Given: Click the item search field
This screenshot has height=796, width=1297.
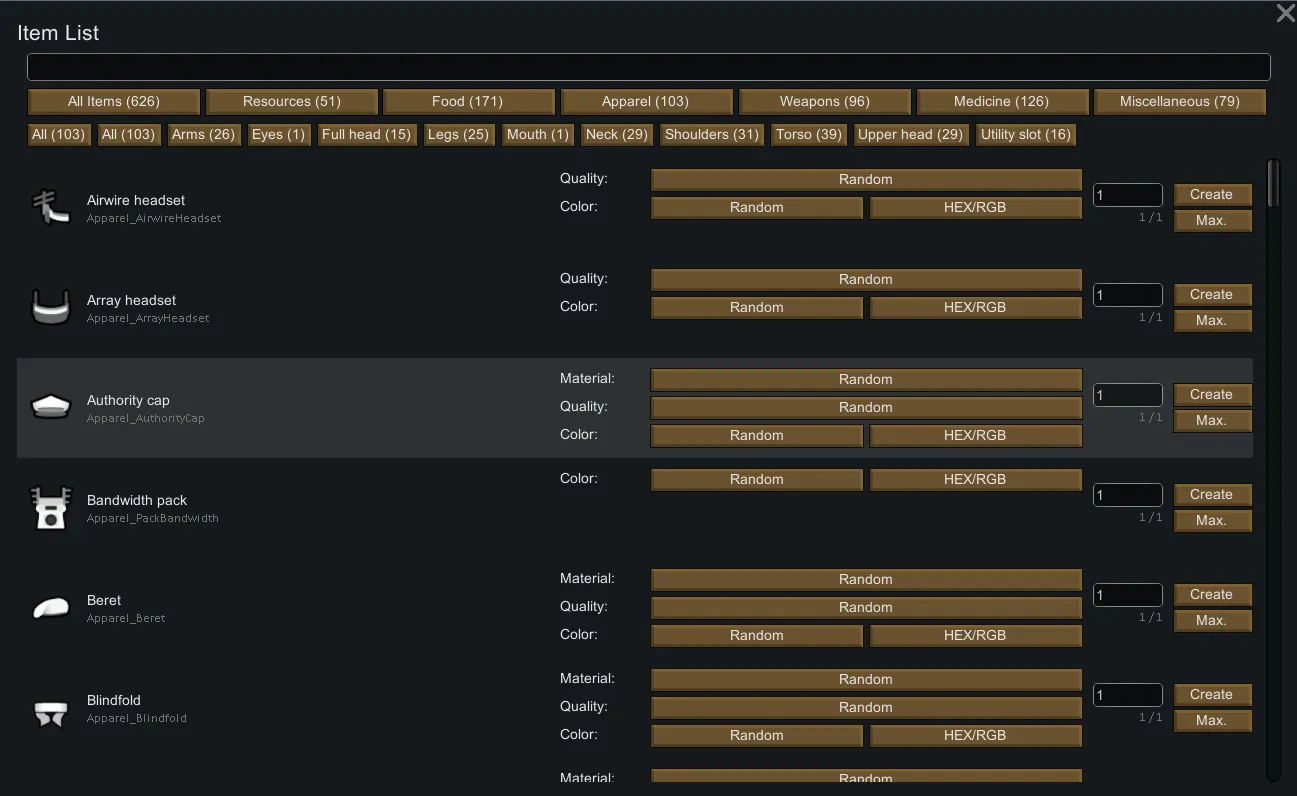Looking at the screenshot, I should [648, 67].
